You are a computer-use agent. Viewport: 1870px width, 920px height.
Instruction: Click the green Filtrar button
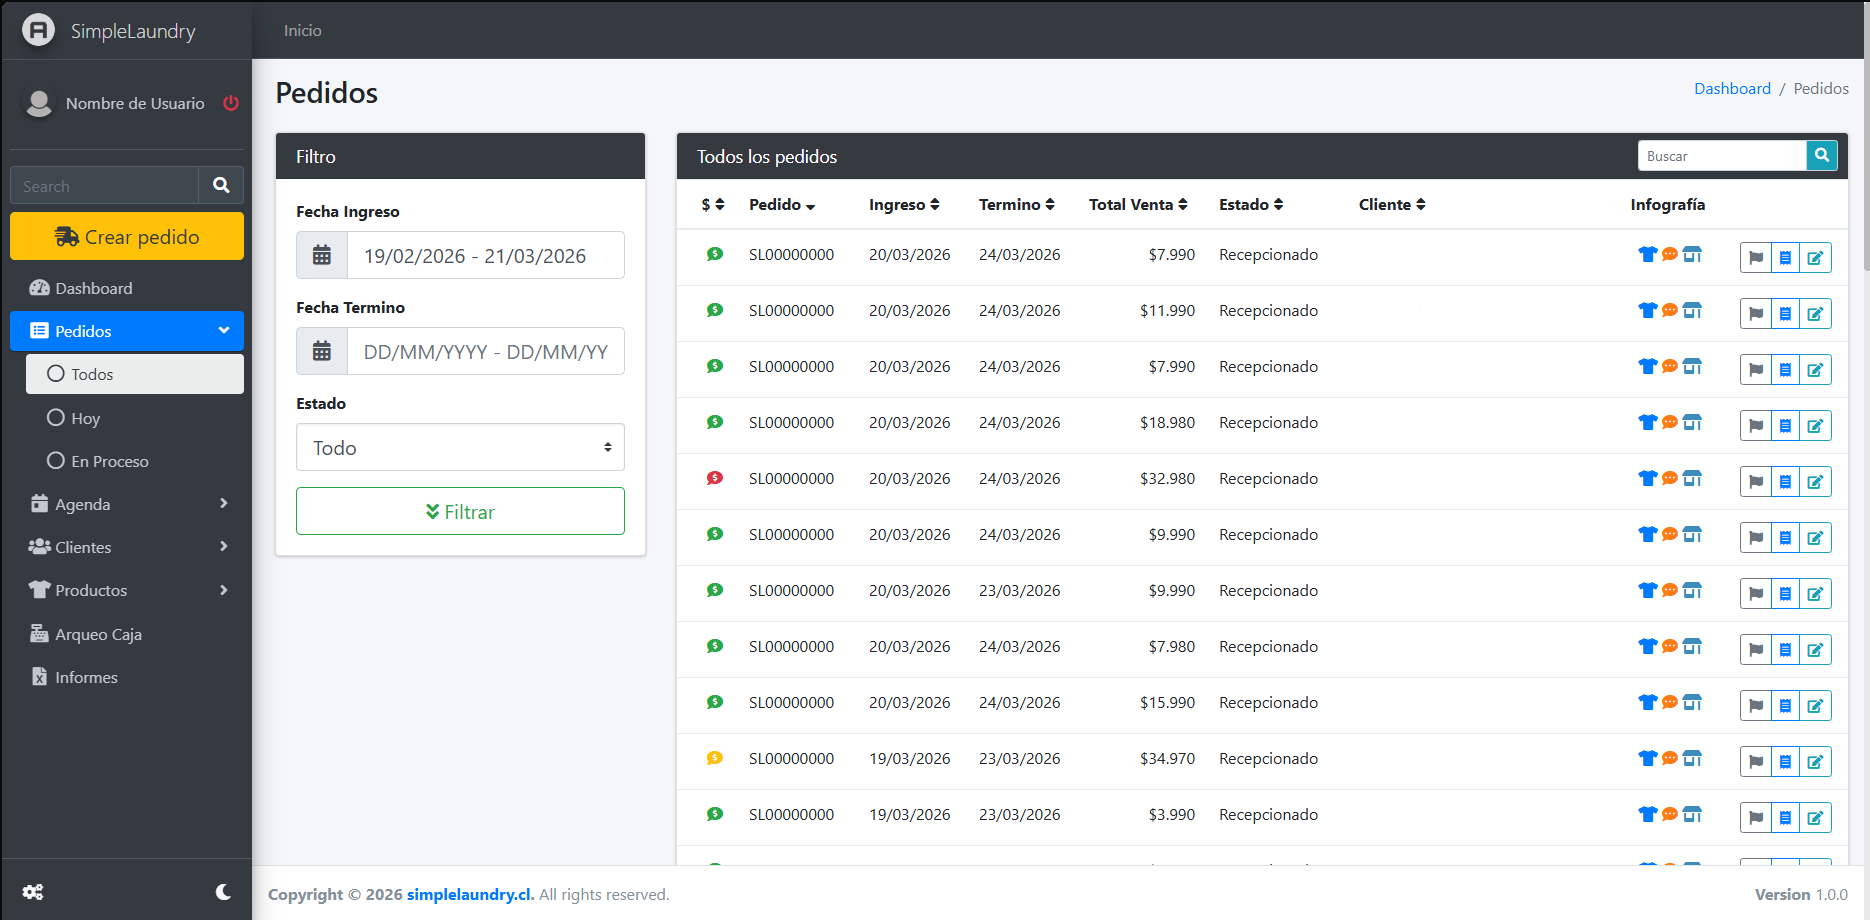(x=460, y=512)
